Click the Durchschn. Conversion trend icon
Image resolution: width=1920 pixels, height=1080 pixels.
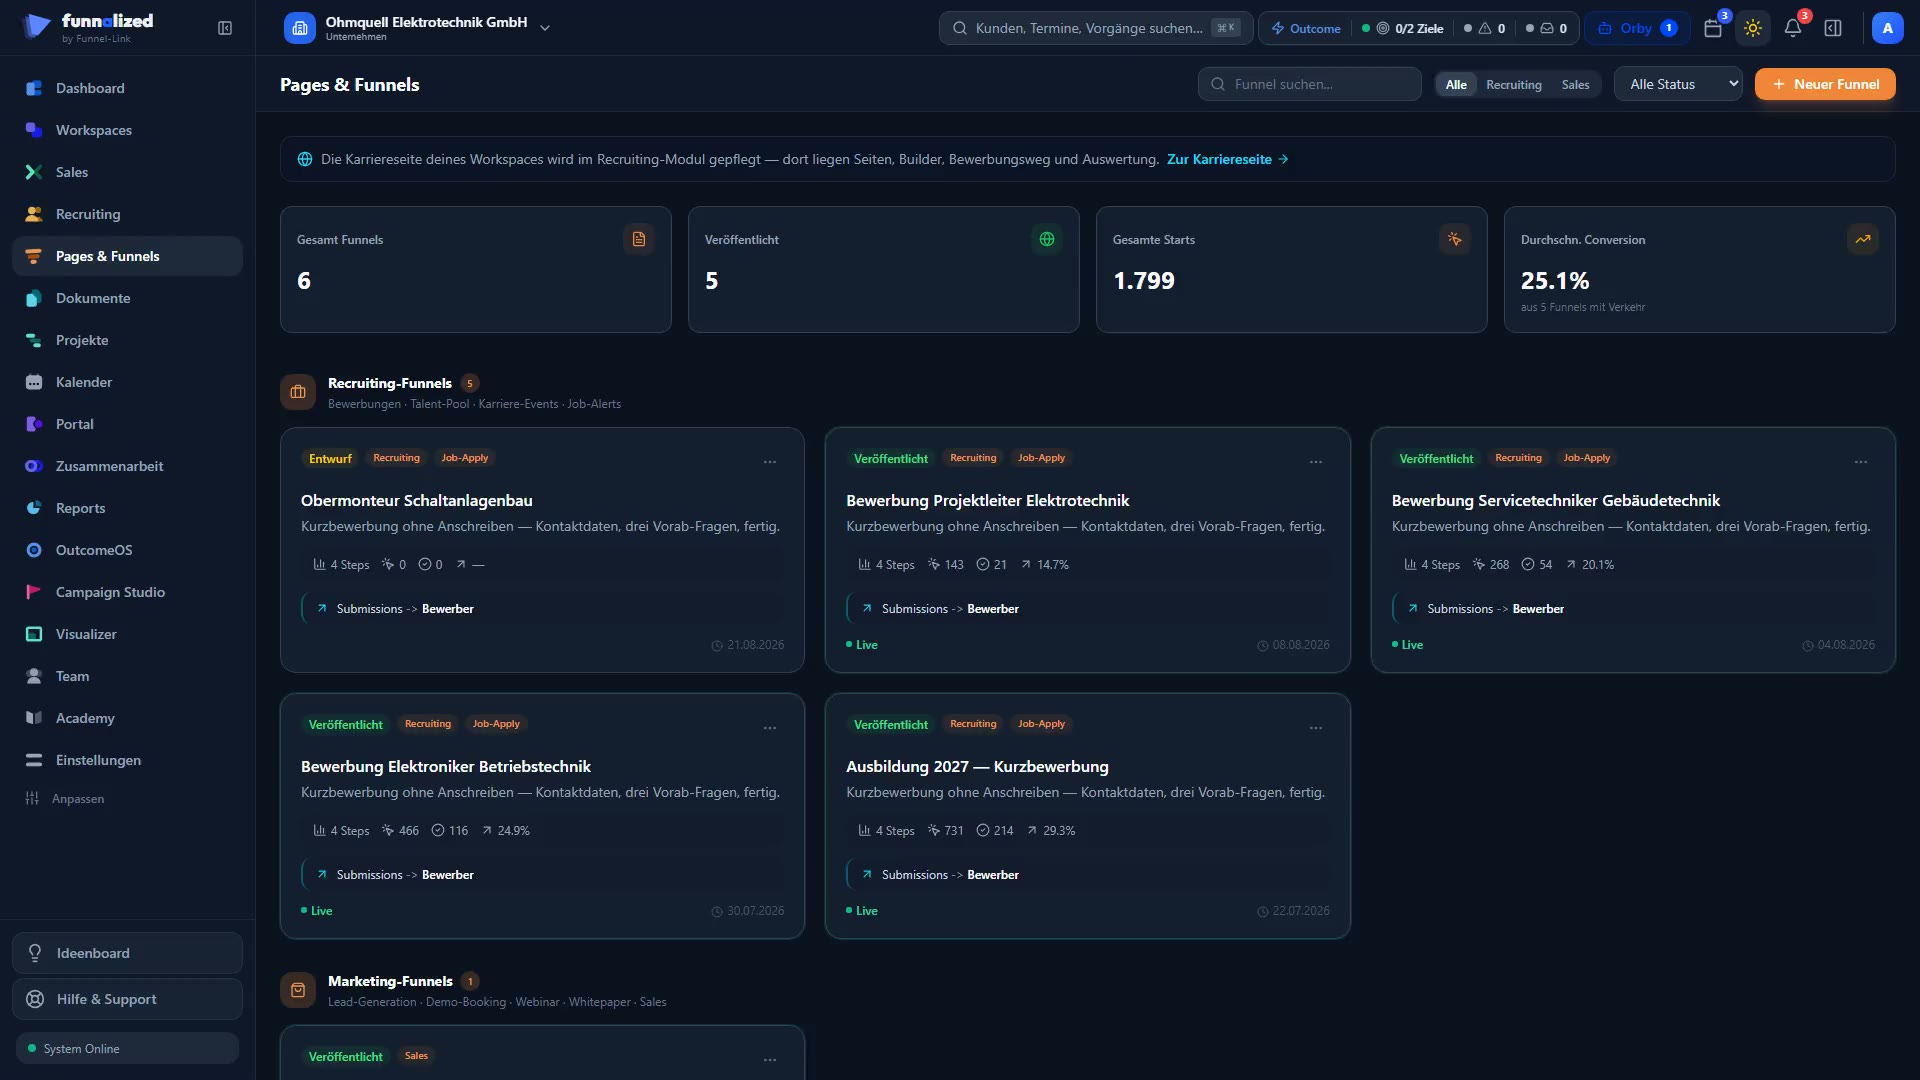click(x=1863, y=239)
